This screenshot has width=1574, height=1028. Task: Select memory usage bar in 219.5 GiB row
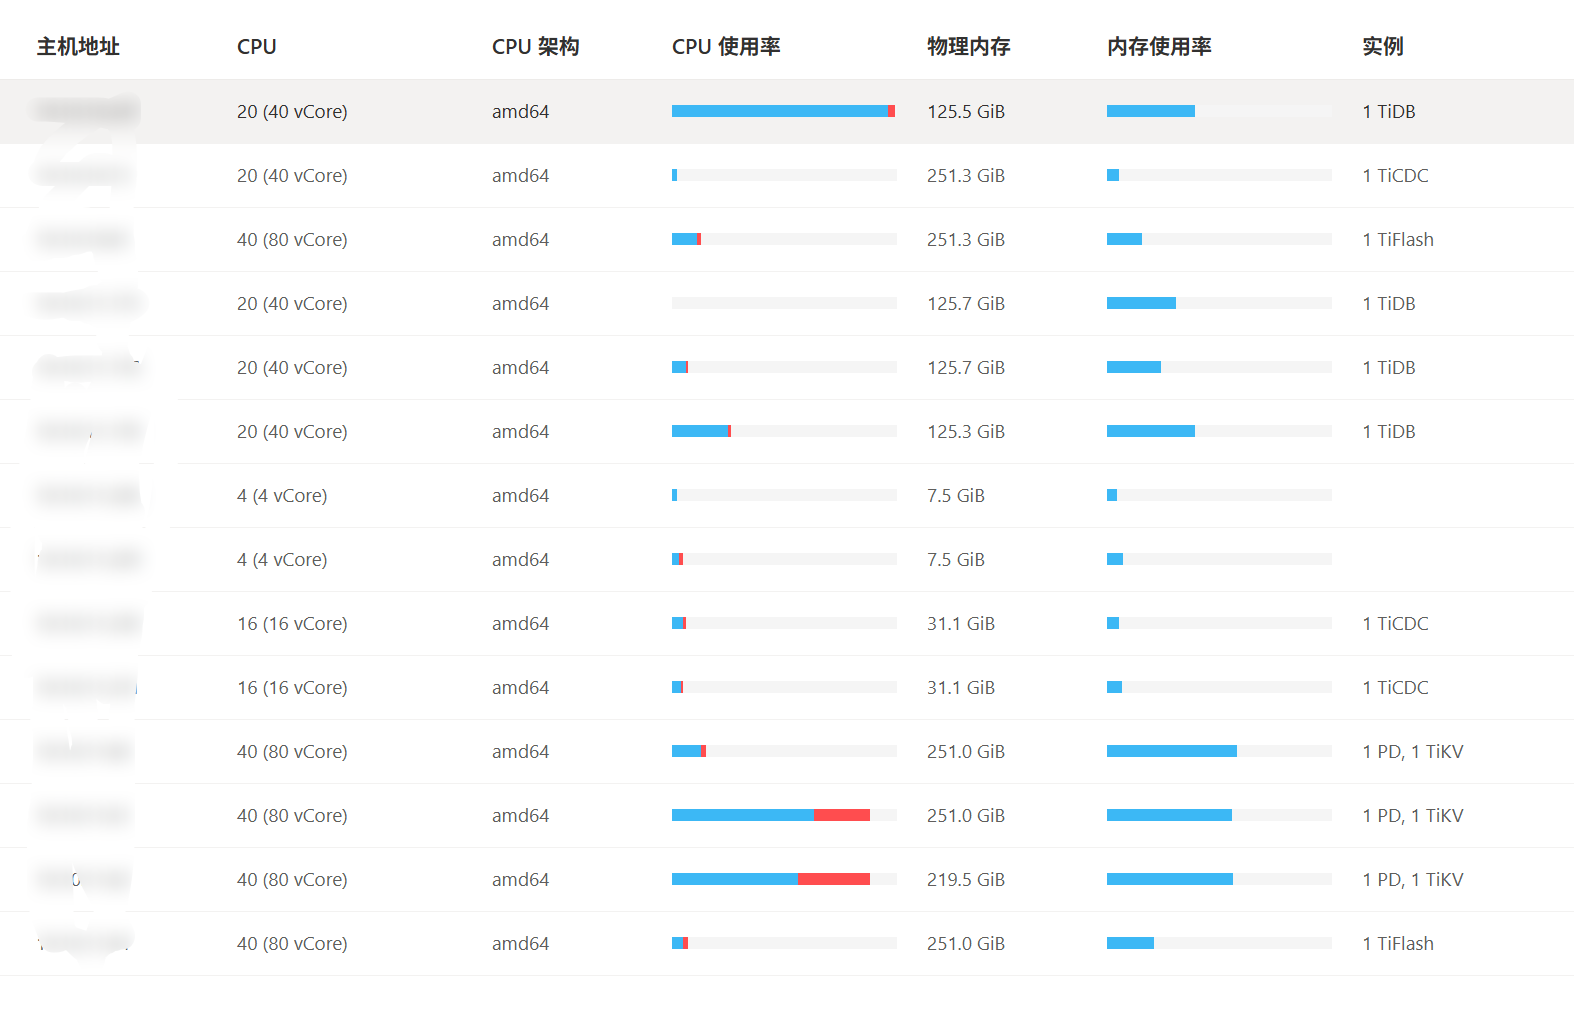click(x=1219, y=879)
